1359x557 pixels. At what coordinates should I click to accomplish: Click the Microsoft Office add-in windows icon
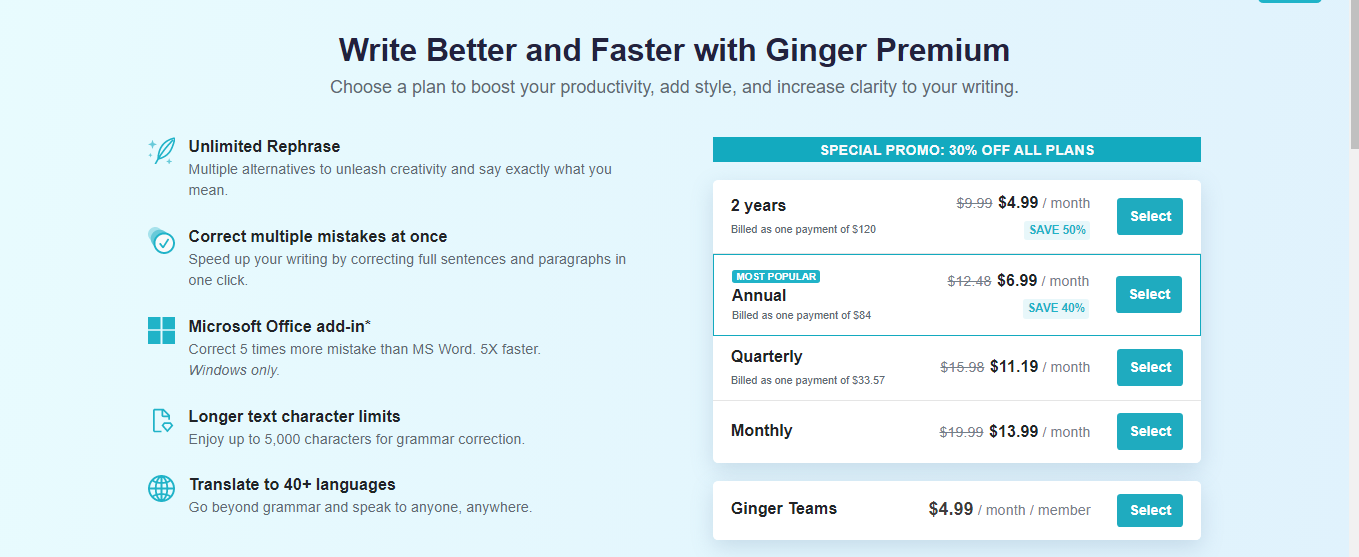tap(161, 330)
